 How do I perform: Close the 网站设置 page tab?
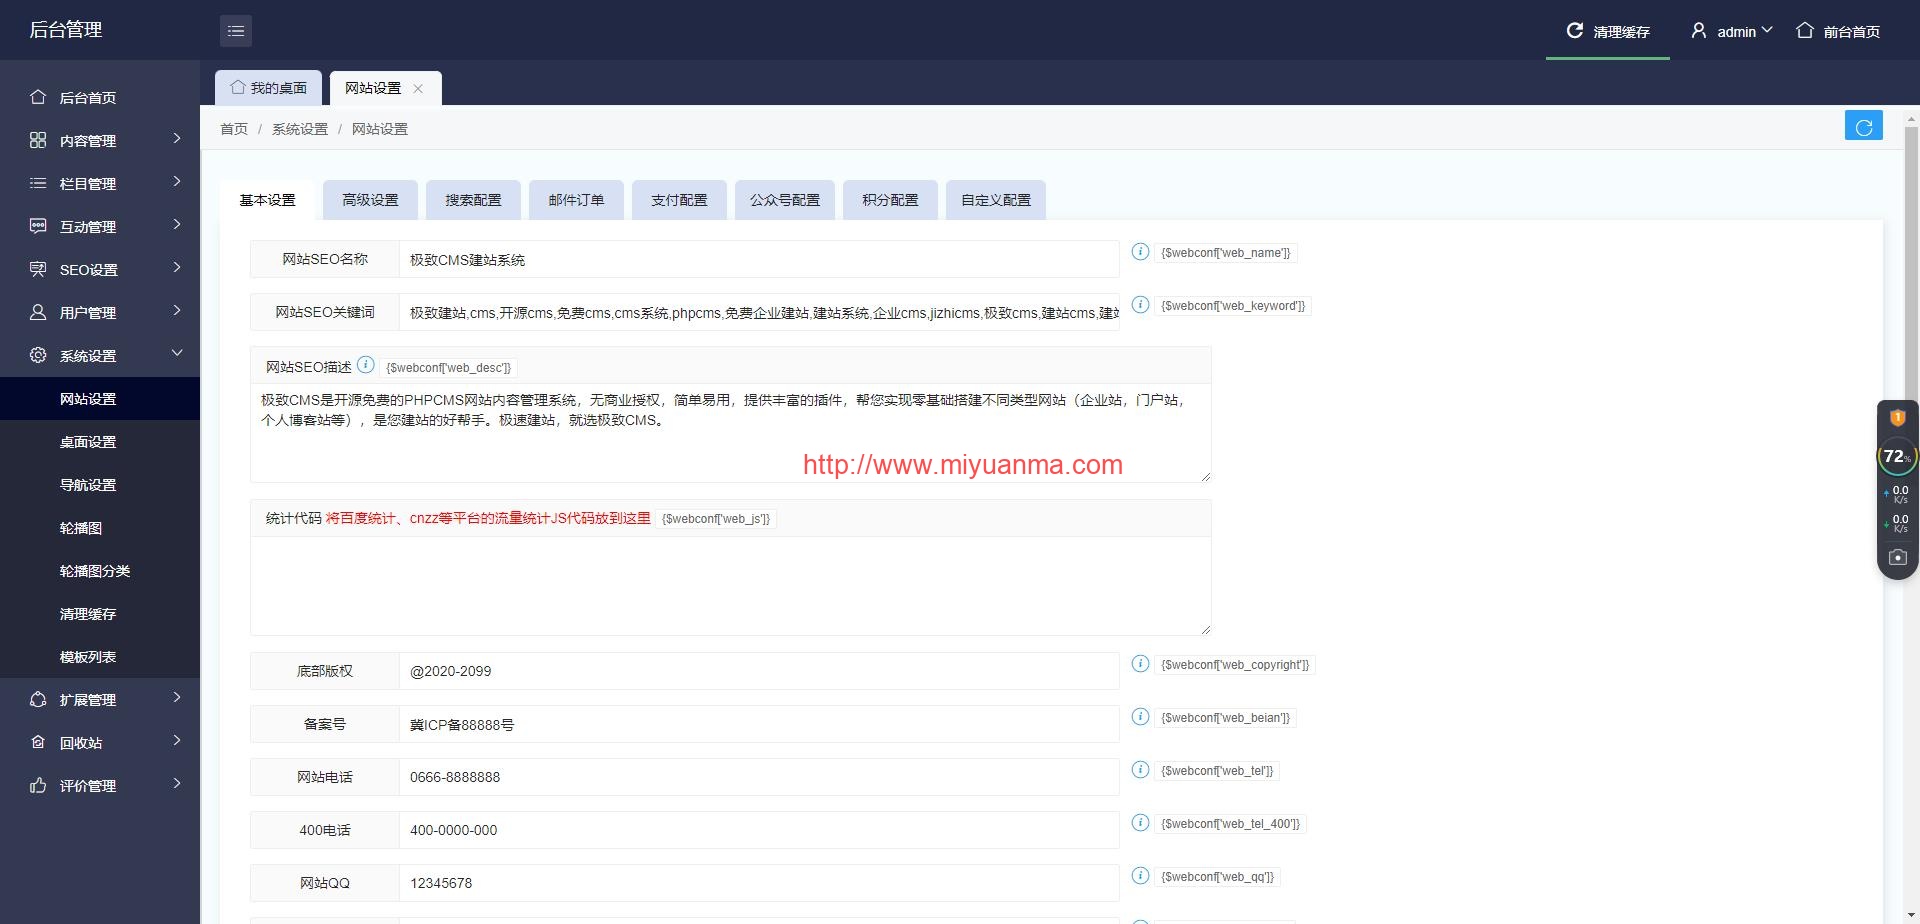pyautogui.click(x=418, y=89)
